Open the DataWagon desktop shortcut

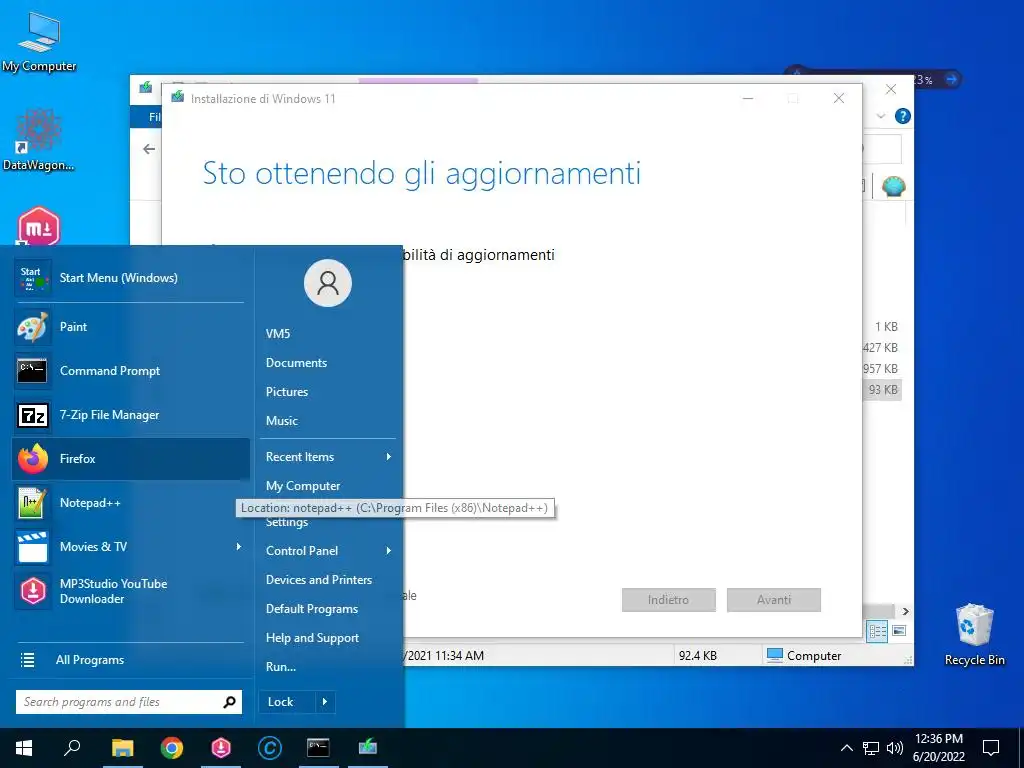coord(38,140)
